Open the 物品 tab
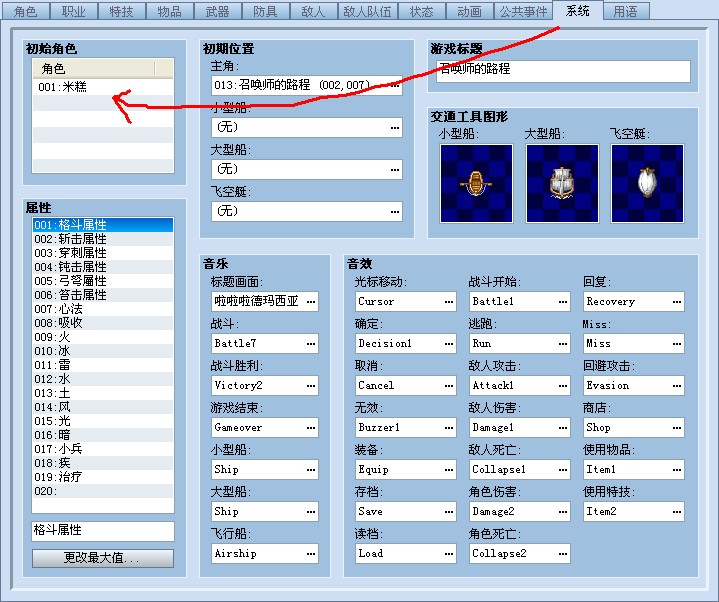719x602 pixels. [x=170, y=11]
